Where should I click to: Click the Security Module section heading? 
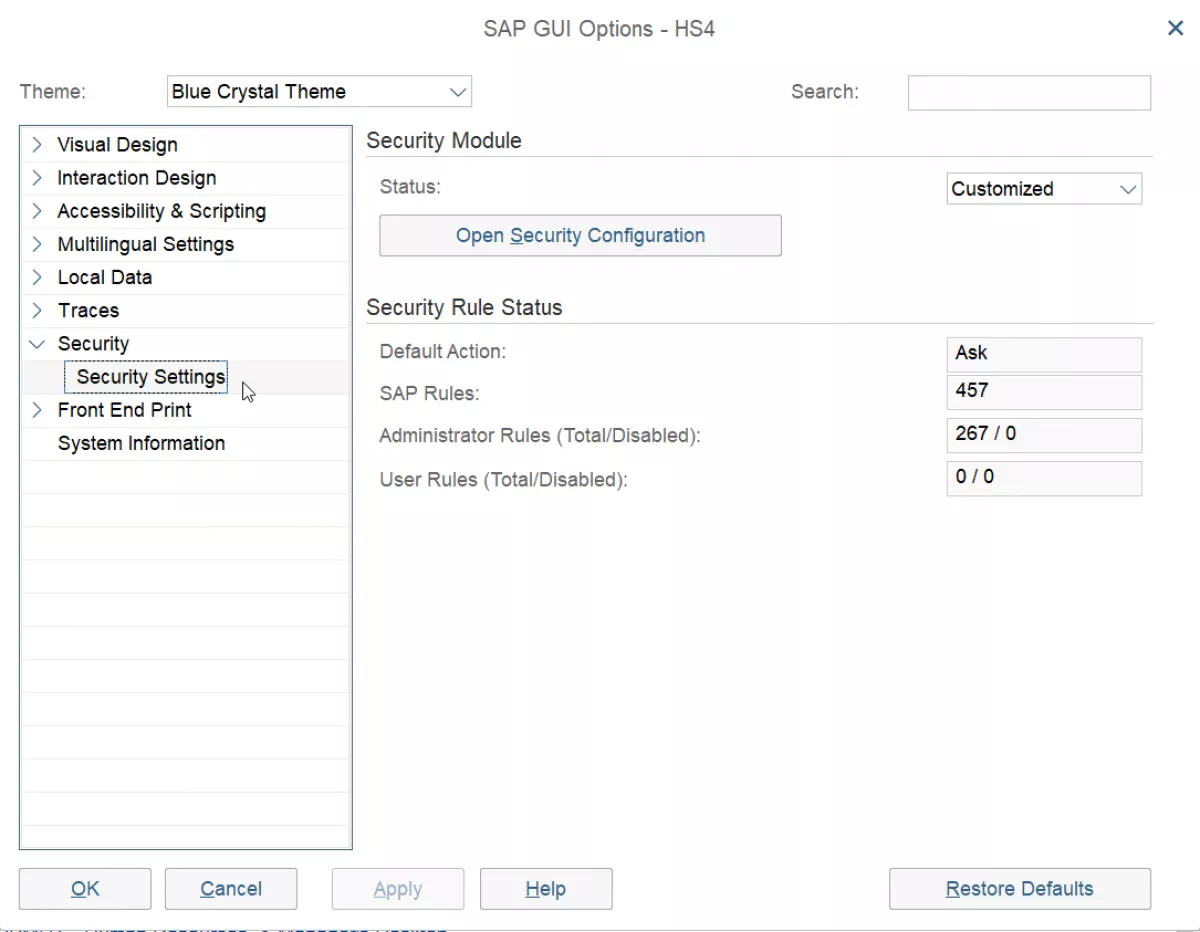pos(444,141)
